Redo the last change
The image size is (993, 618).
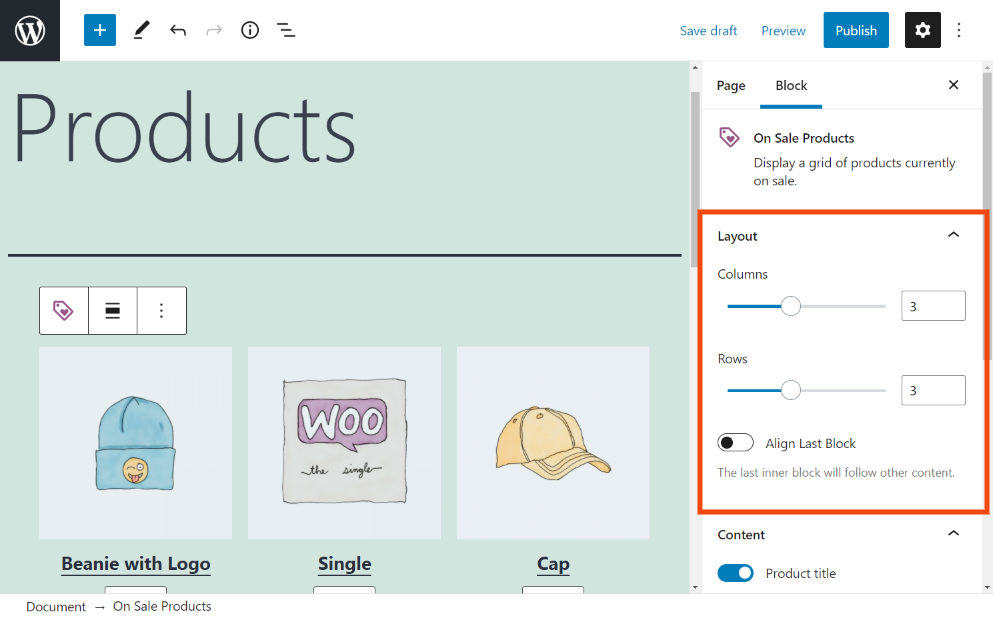[214, 30]
